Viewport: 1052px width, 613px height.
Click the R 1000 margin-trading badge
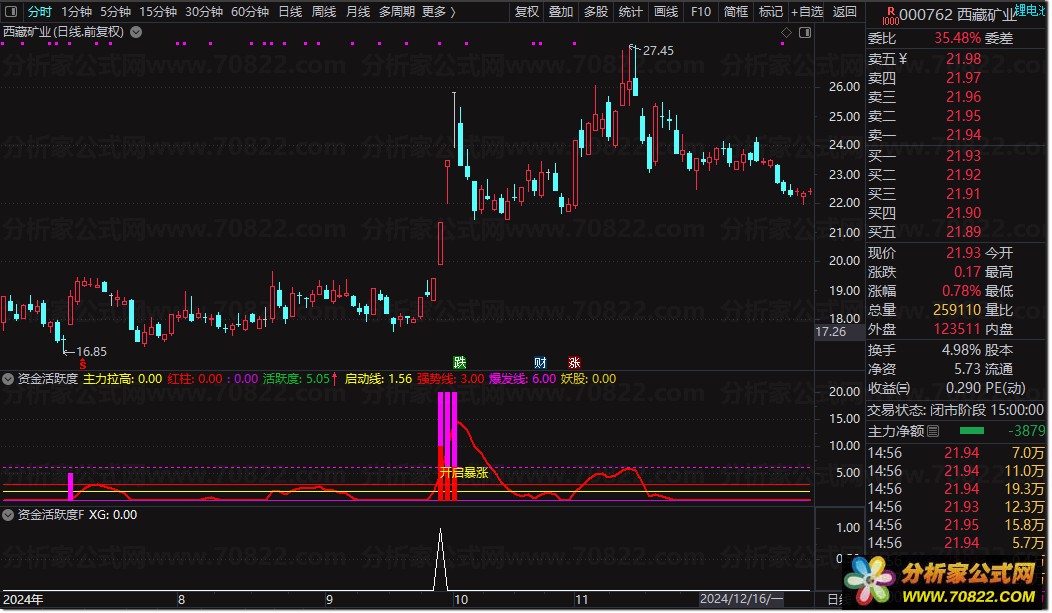coord(890,15)
